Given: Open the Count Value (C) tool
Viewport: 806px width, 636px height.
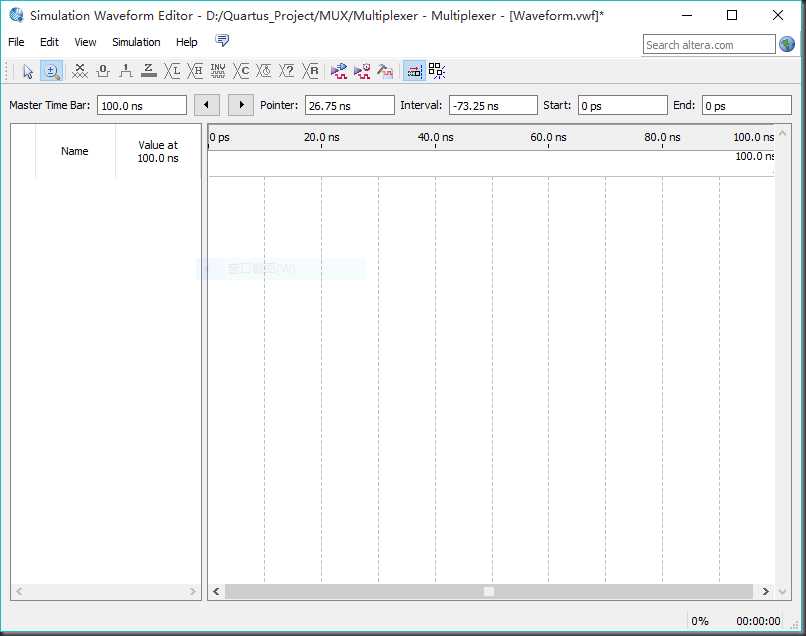Looking at the screenshot, I should [241, 71].
